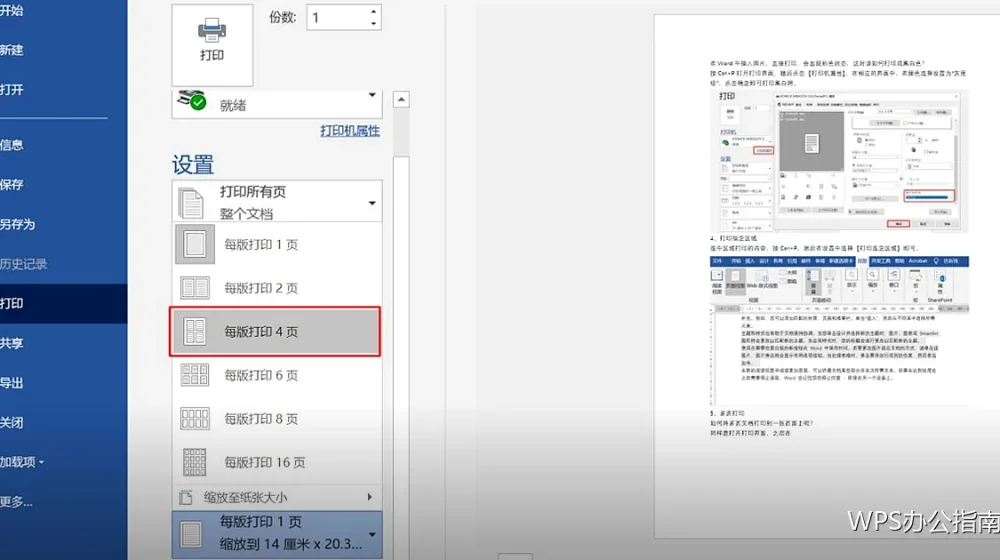Click the settings panel scroll up arrow
Viewport: 1000px width, 560px height.
coord(401,99)
